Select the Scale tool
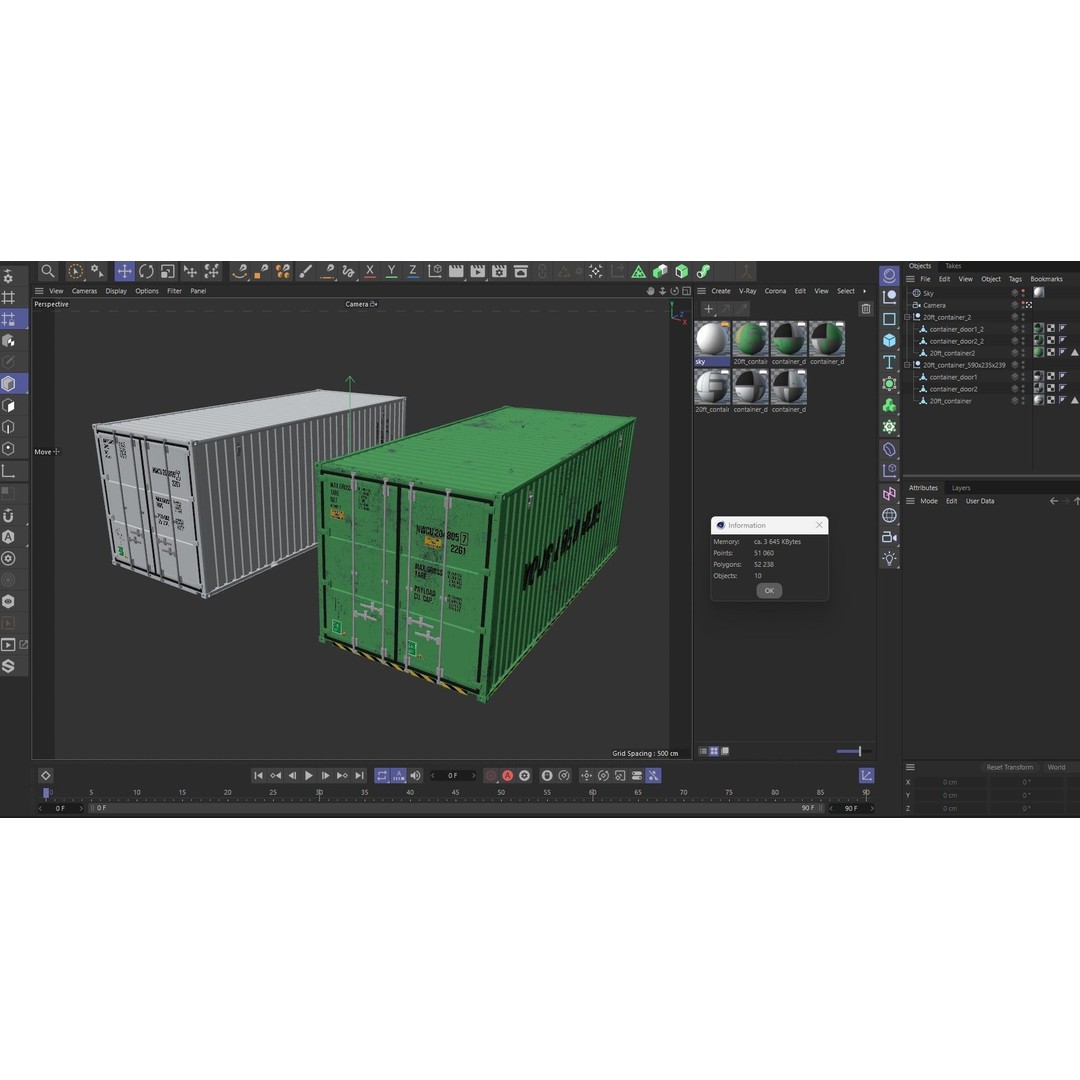 point(167,271)
